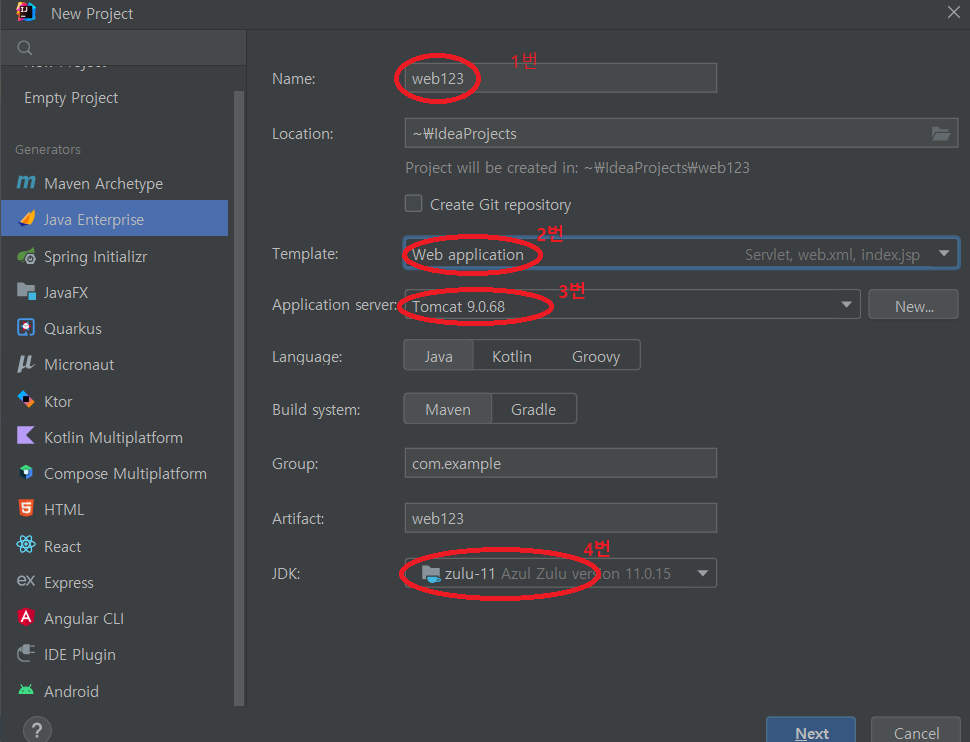The width and height of the screenshot is (970, 742).
Task: Click the Artifact input field
Action: [x=560, y=518]
